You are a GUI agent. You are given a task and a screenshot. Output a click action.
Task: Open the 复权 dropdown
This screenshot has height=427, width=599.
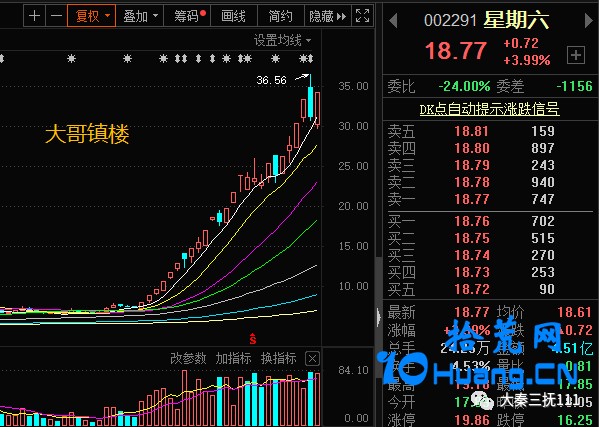click(91, 16)
